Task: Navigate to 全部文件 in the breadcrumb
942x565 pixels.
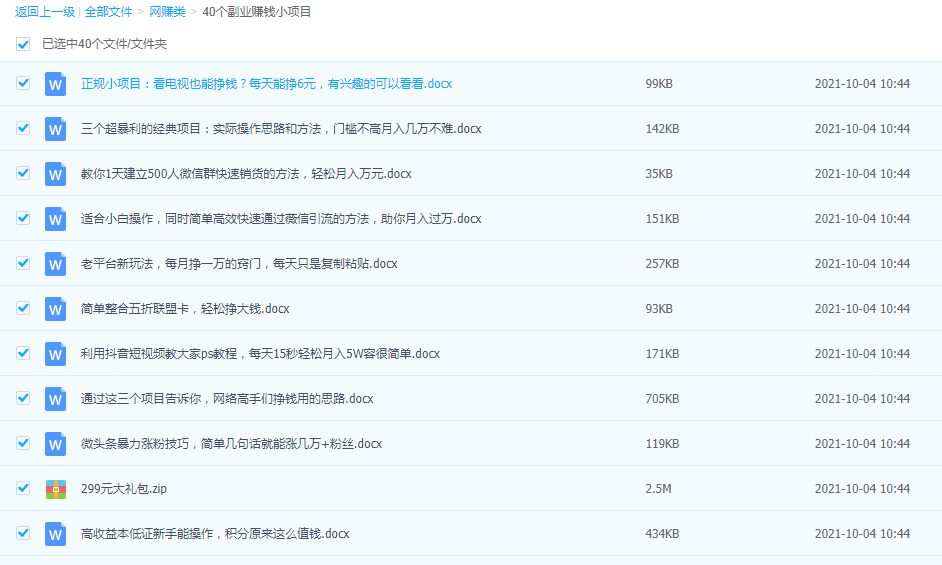Action: tap(108, 12)
